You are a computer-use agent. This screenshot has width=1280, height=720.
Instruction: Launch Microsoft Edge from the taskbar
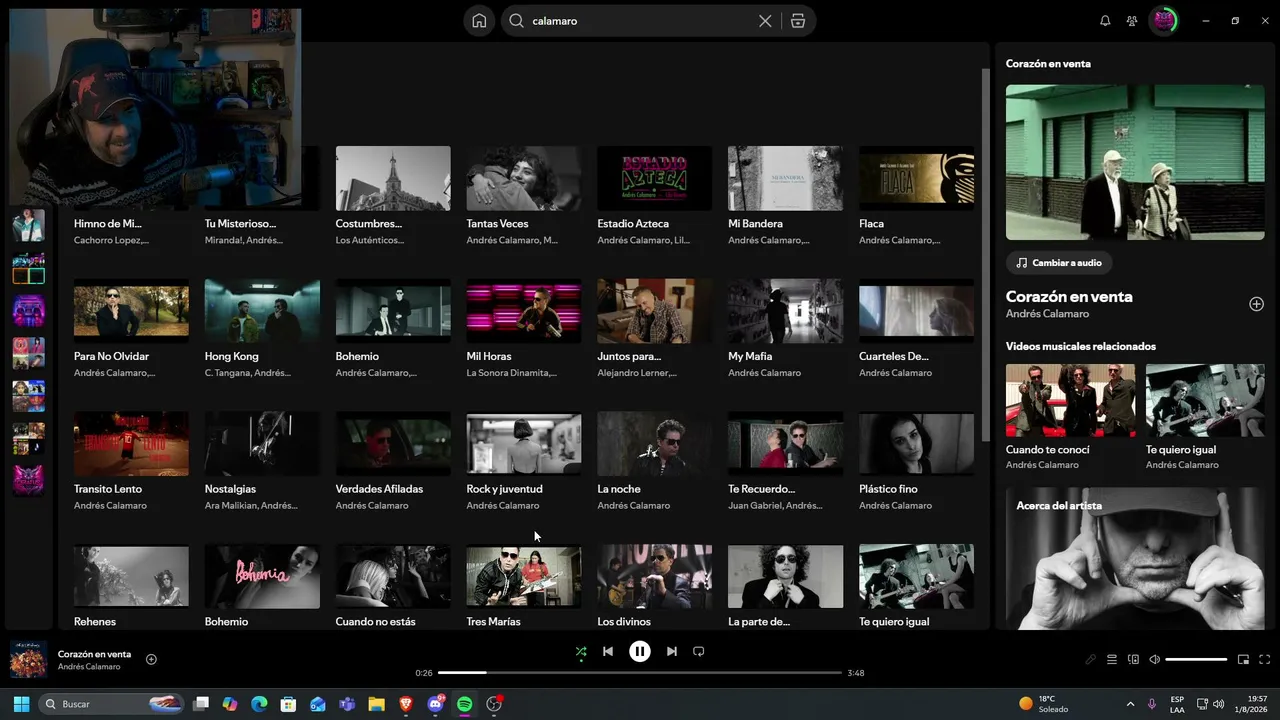coord(259,704)
